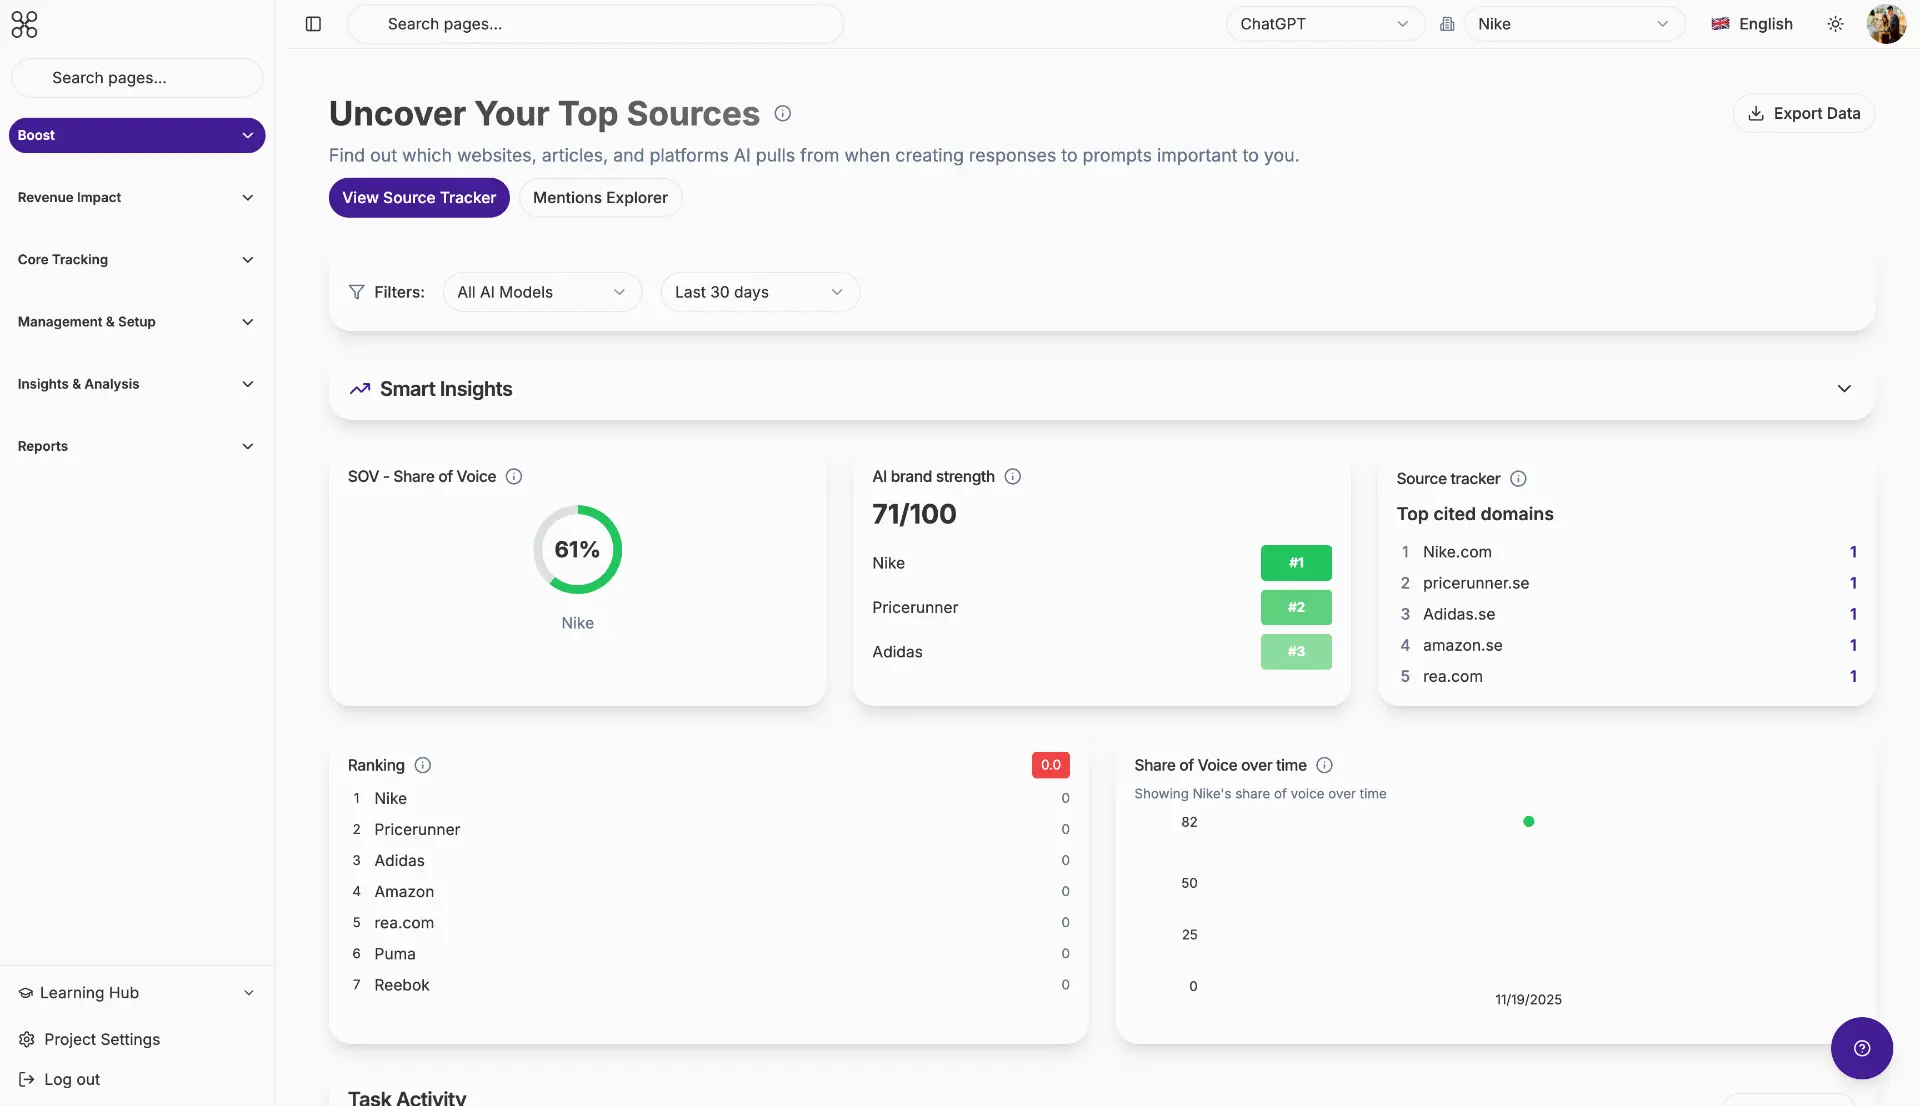Viewport: 1920px width, 1106px height.
Task: Click the green SOV donut chart showing 61%
Action: pyautogui.click(x=577, y=549)
